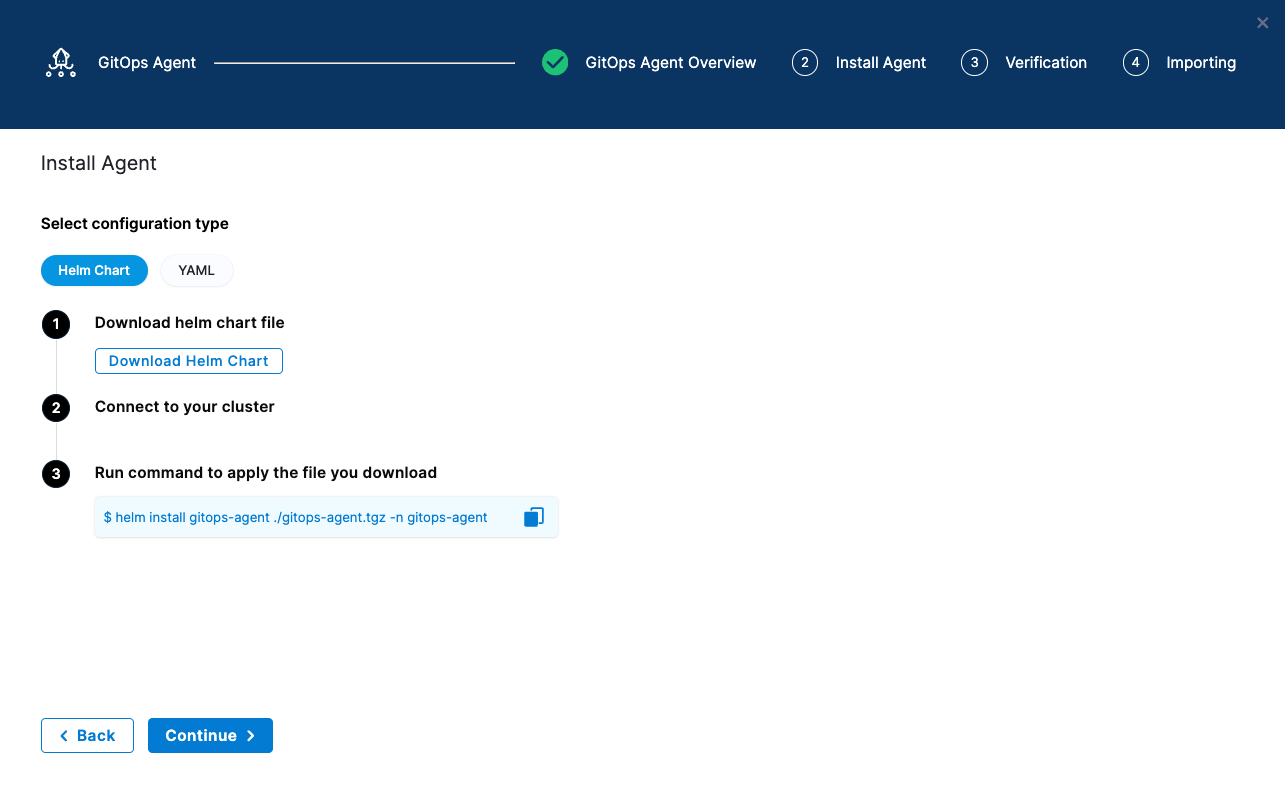The image size is (1285, 786).
Task: Download the Helm Chart file
Action: click(188, 360)
